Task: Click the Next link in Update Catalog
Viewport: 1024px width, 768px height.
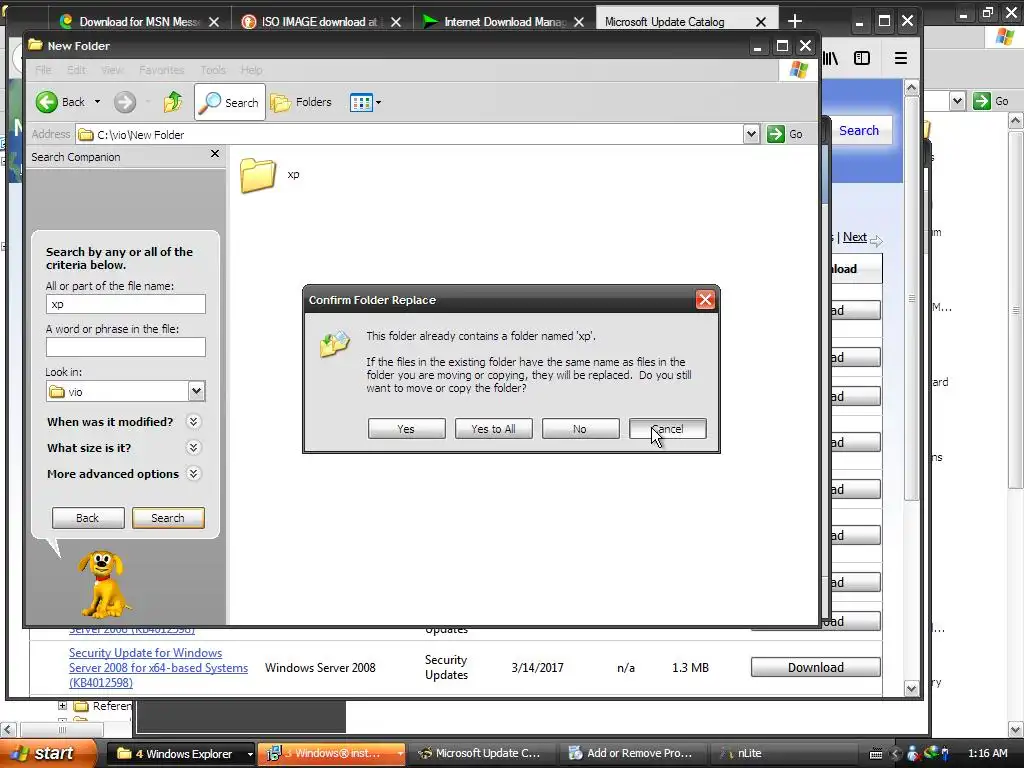Action: pyautogui.click(x=854, y=237)
